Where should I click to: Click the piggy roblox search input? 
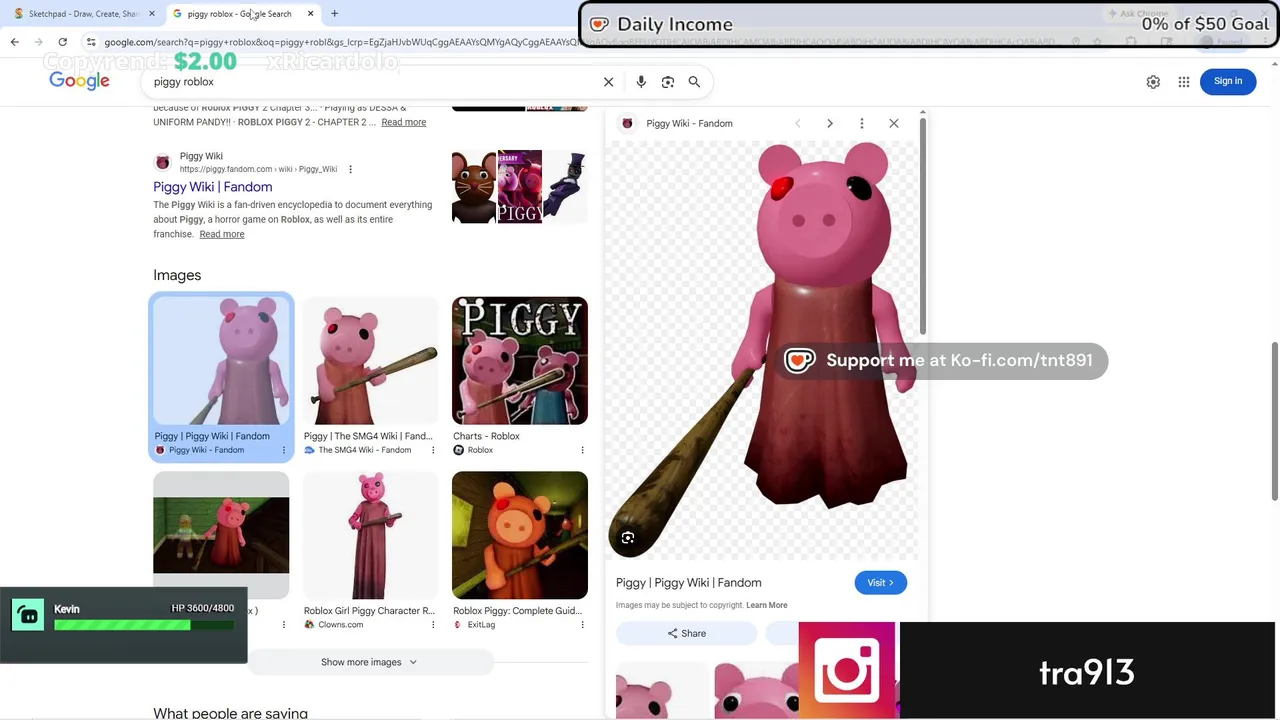tap(372, 82)
